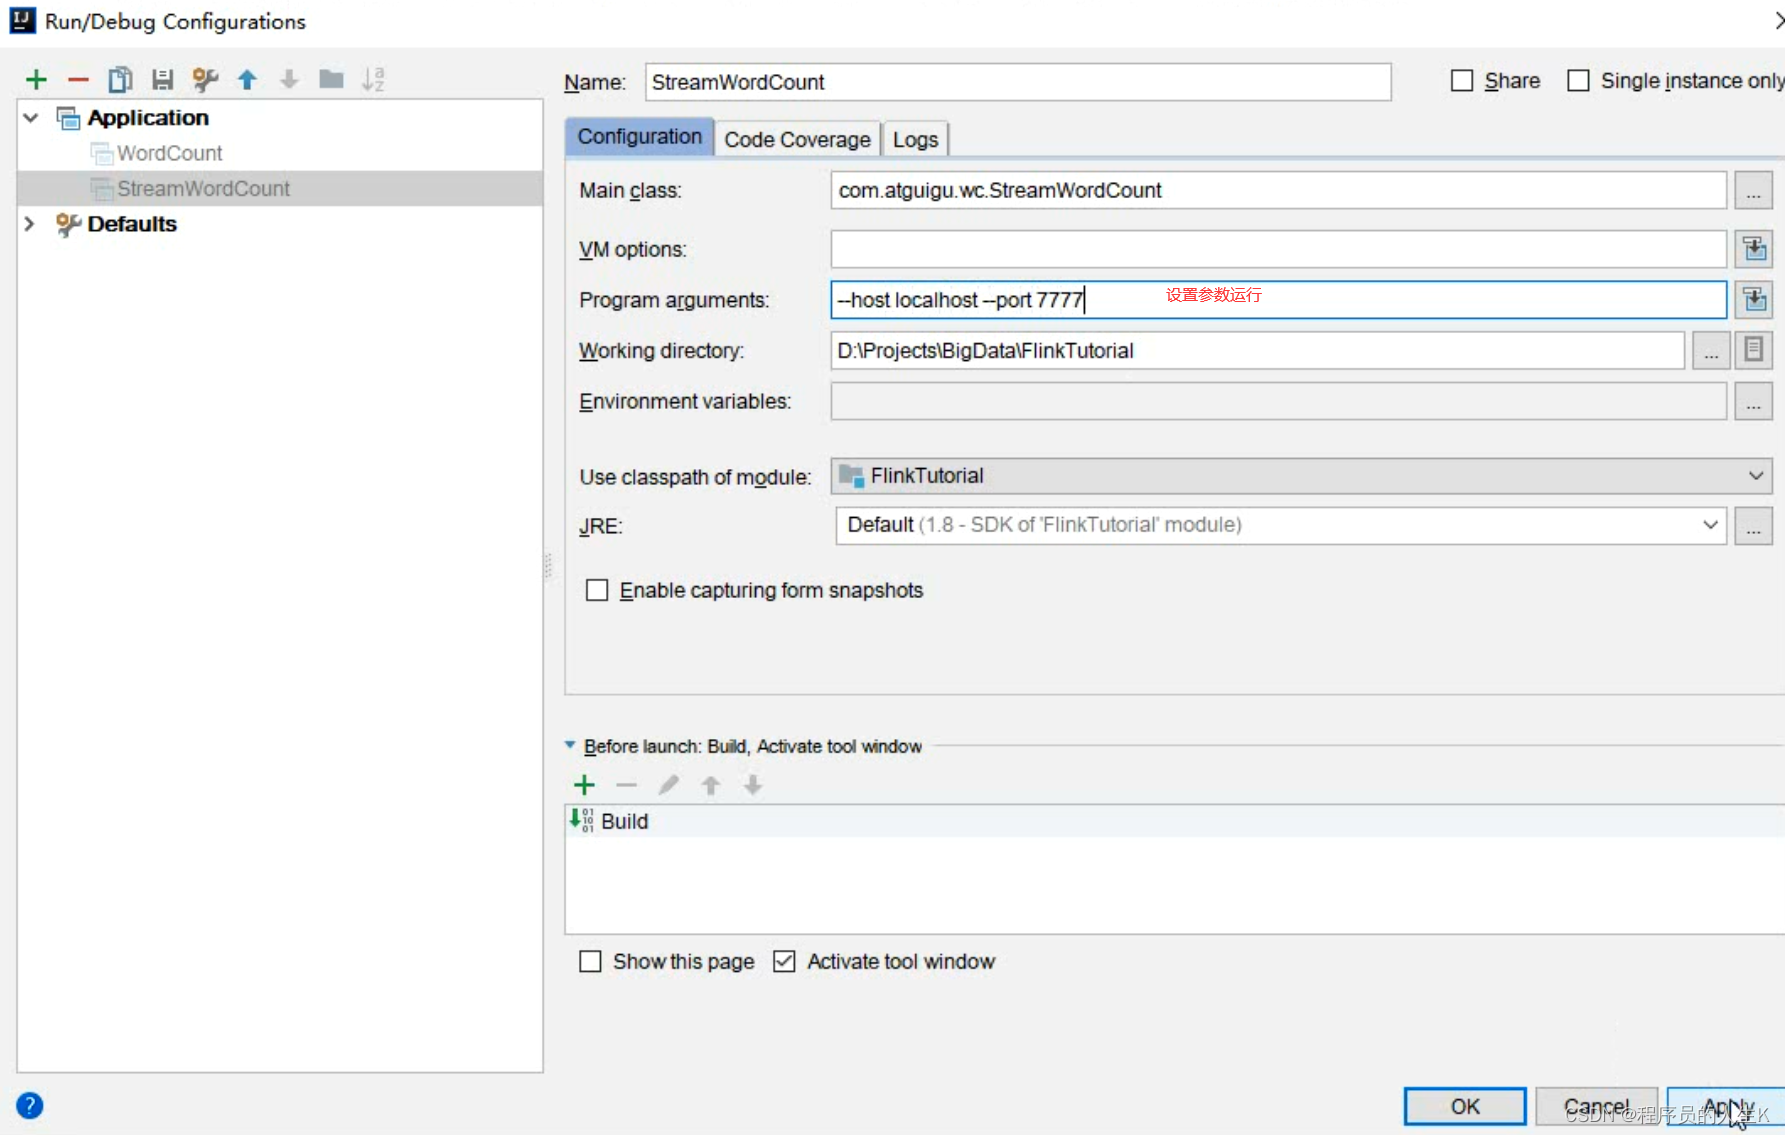Toggle Enable capturing form snapshots
This screenshot has height=1135, width=1785.
coord(597,591)
